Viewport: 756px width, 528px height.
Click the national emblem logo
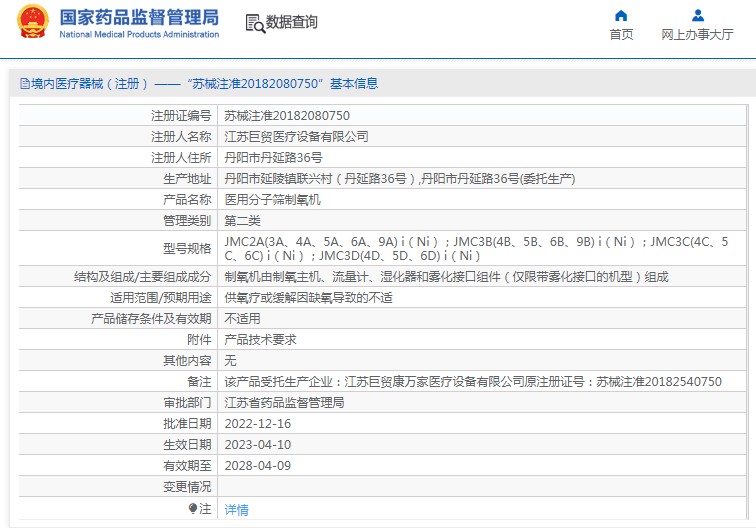tap(33, 21)
